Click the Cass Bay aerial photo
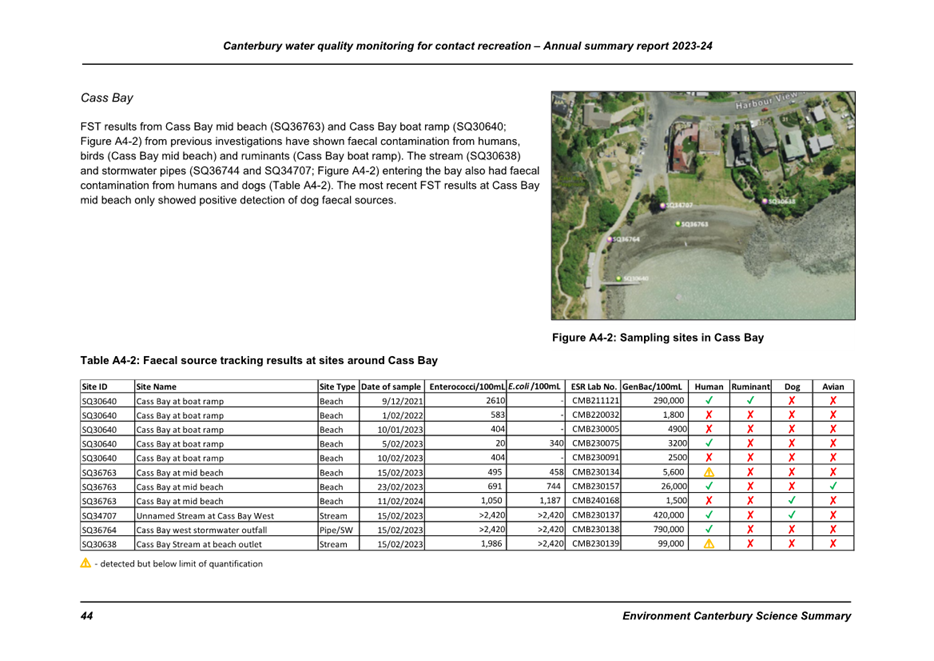The image size is (934, 661). tap(703, 205)
